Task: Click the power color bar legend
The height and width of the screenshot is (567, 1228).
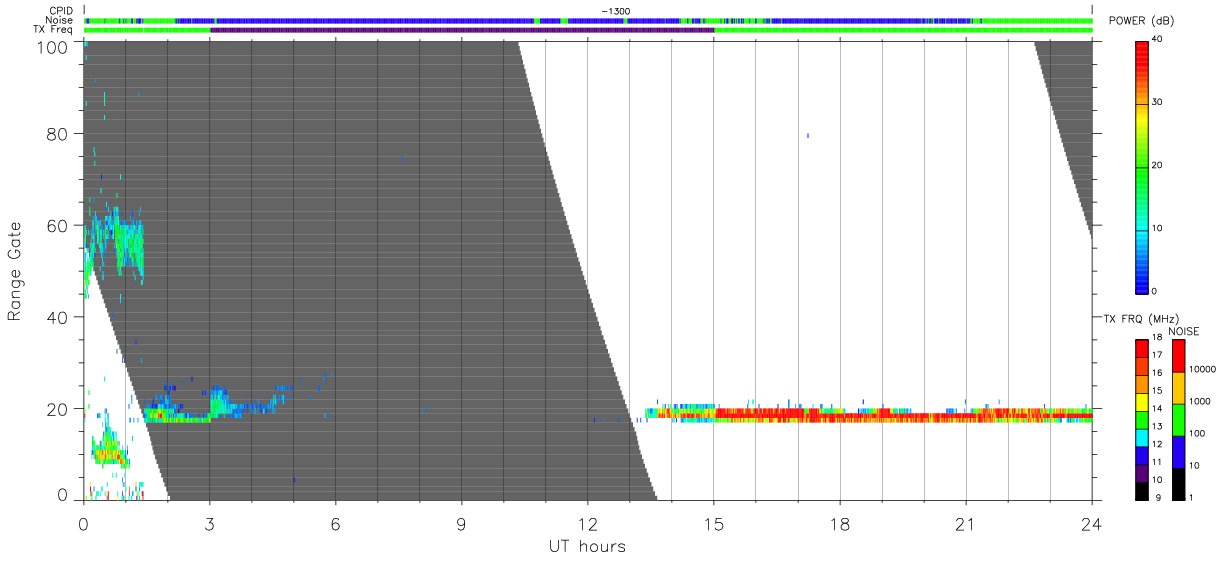Action: pyautogui.click(x=1141, y=166)
